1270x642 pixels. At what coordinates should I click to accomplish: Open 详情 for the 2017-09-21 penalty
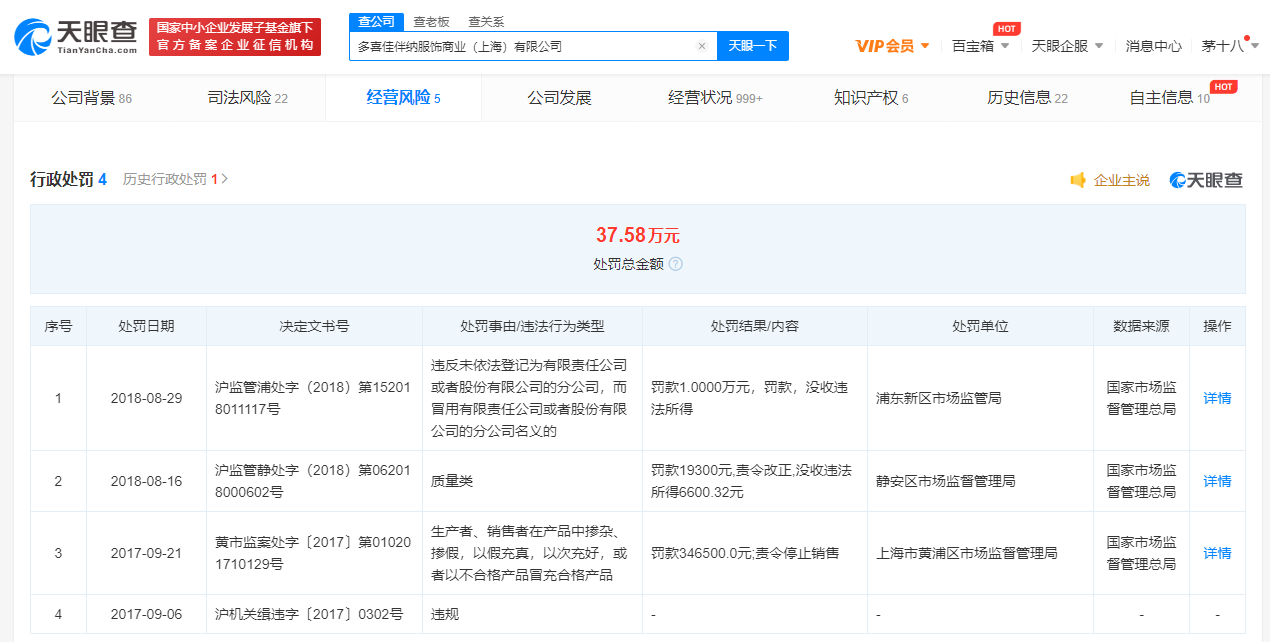point(1217,553)
